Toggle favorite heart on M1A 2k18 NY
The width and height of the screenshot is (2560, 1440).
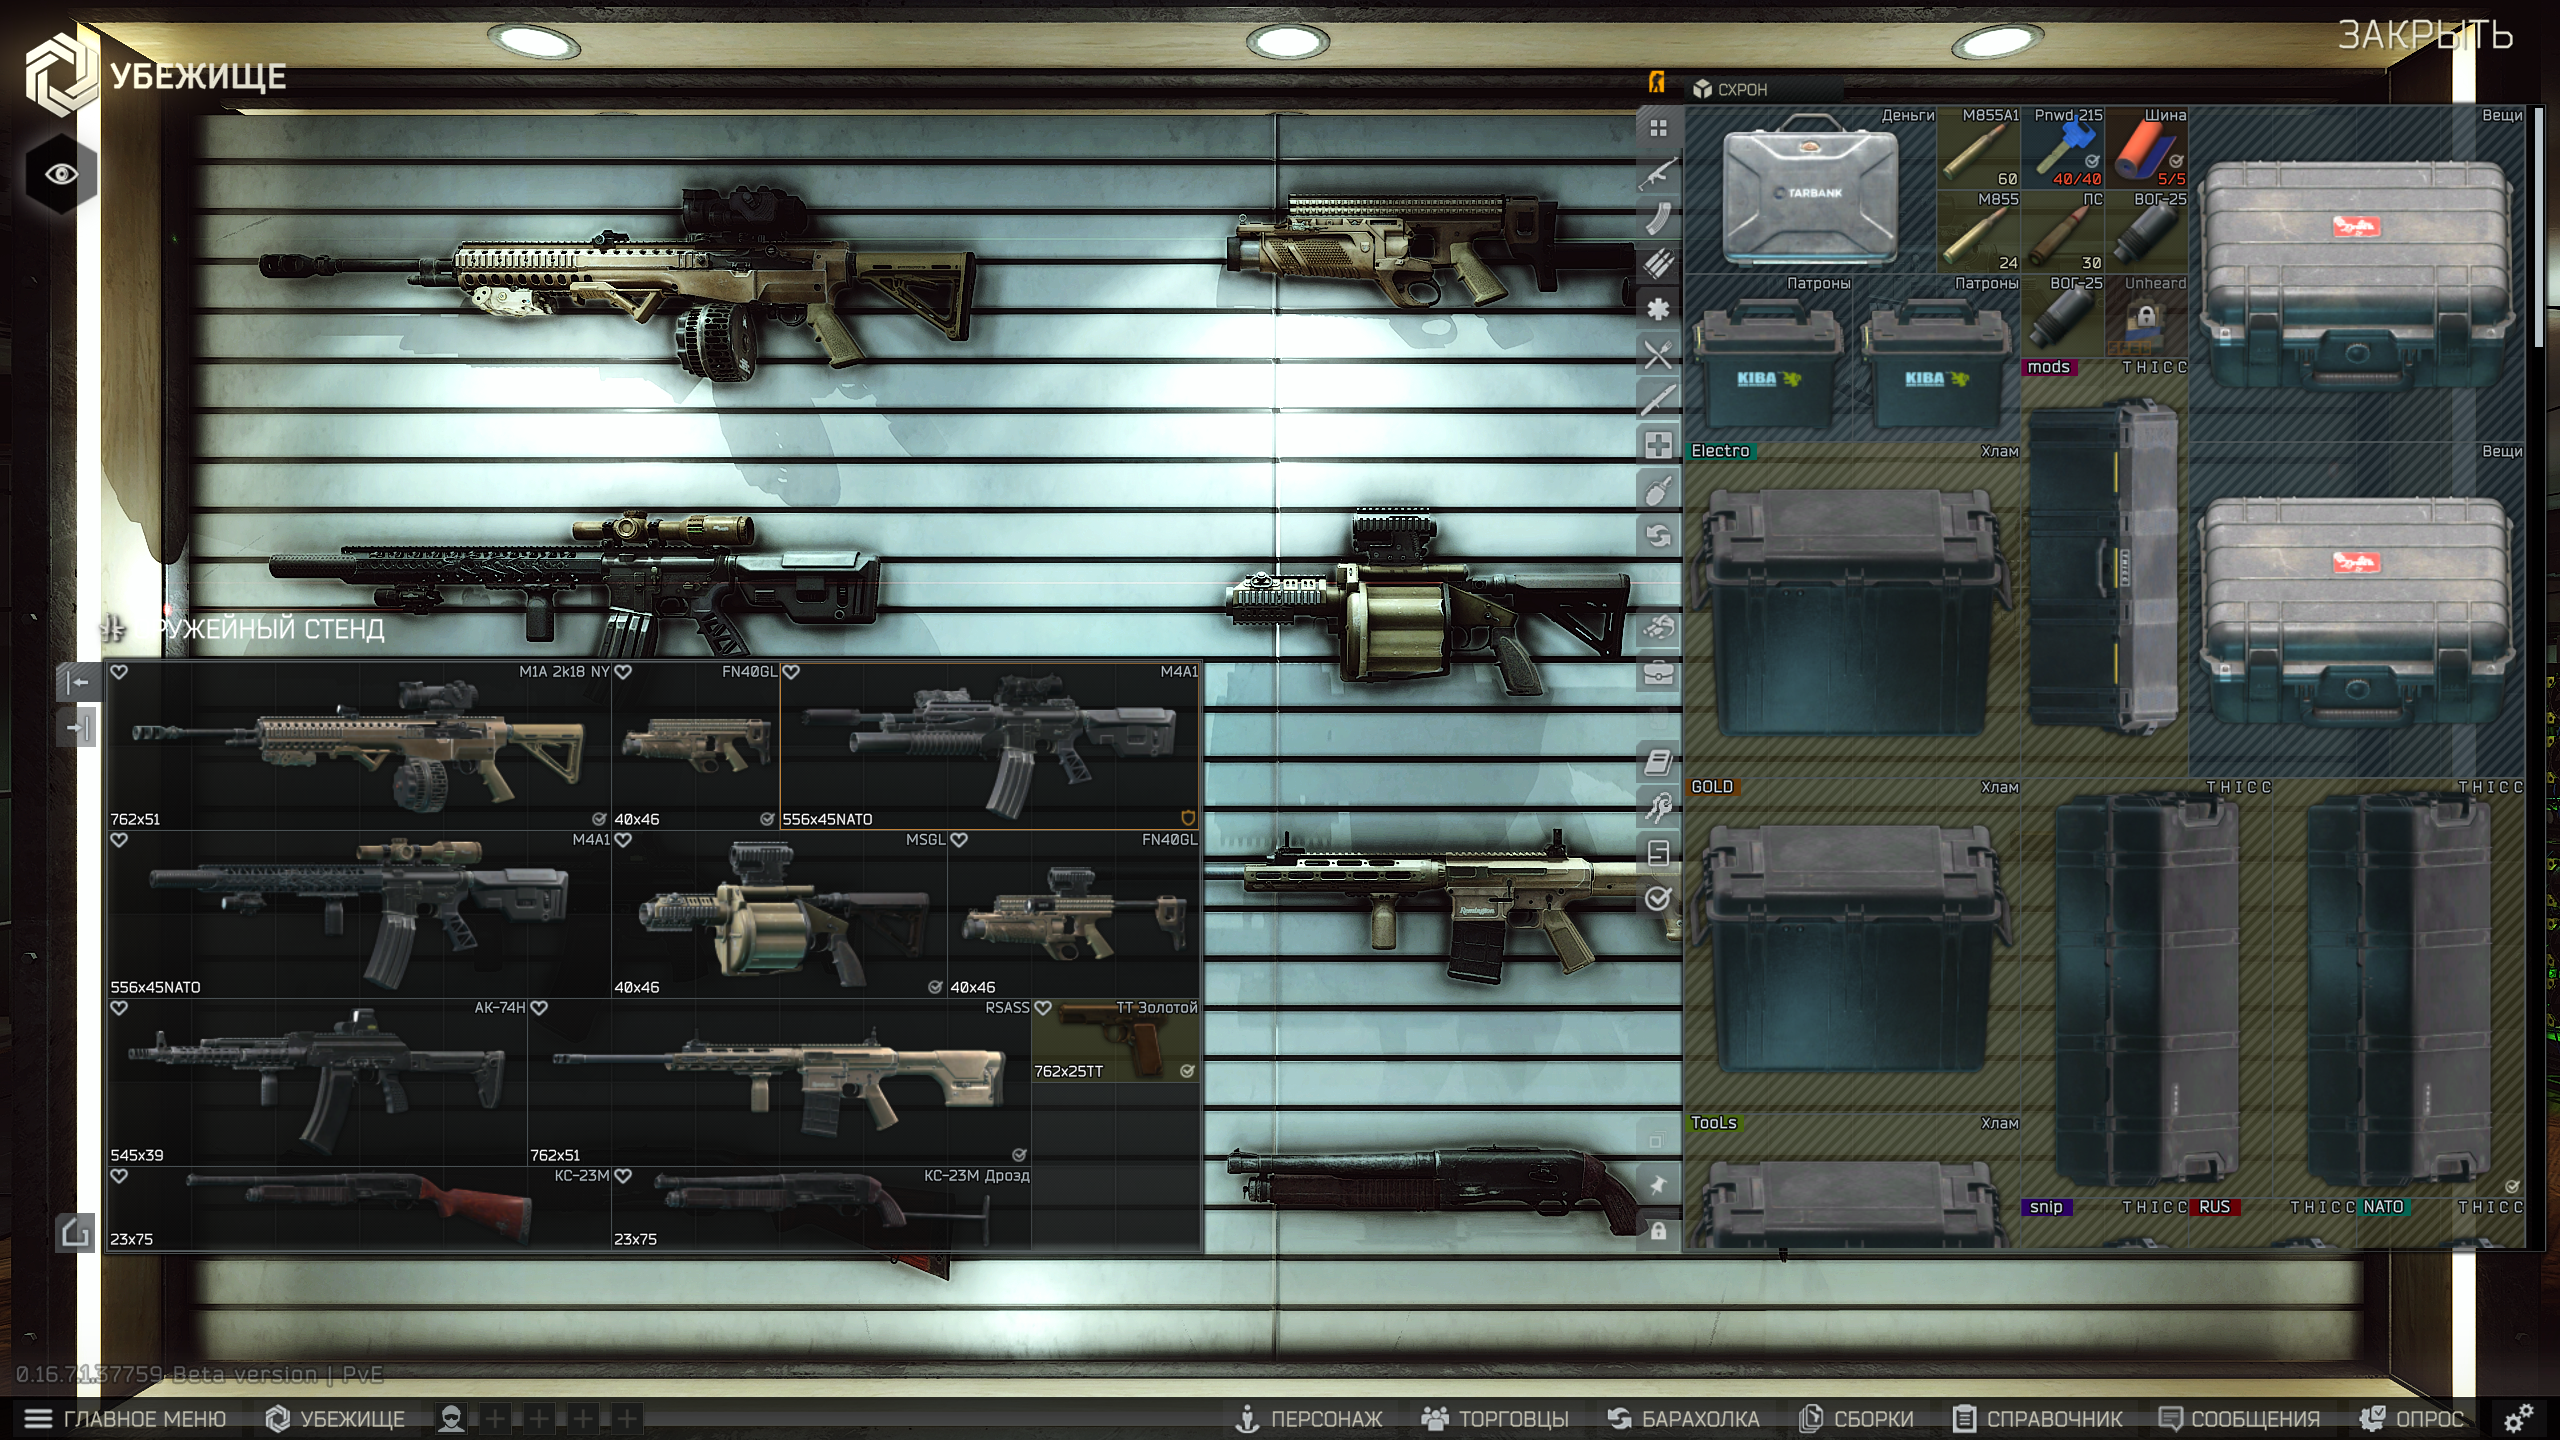pyautogui.click(x=119, y=672)
